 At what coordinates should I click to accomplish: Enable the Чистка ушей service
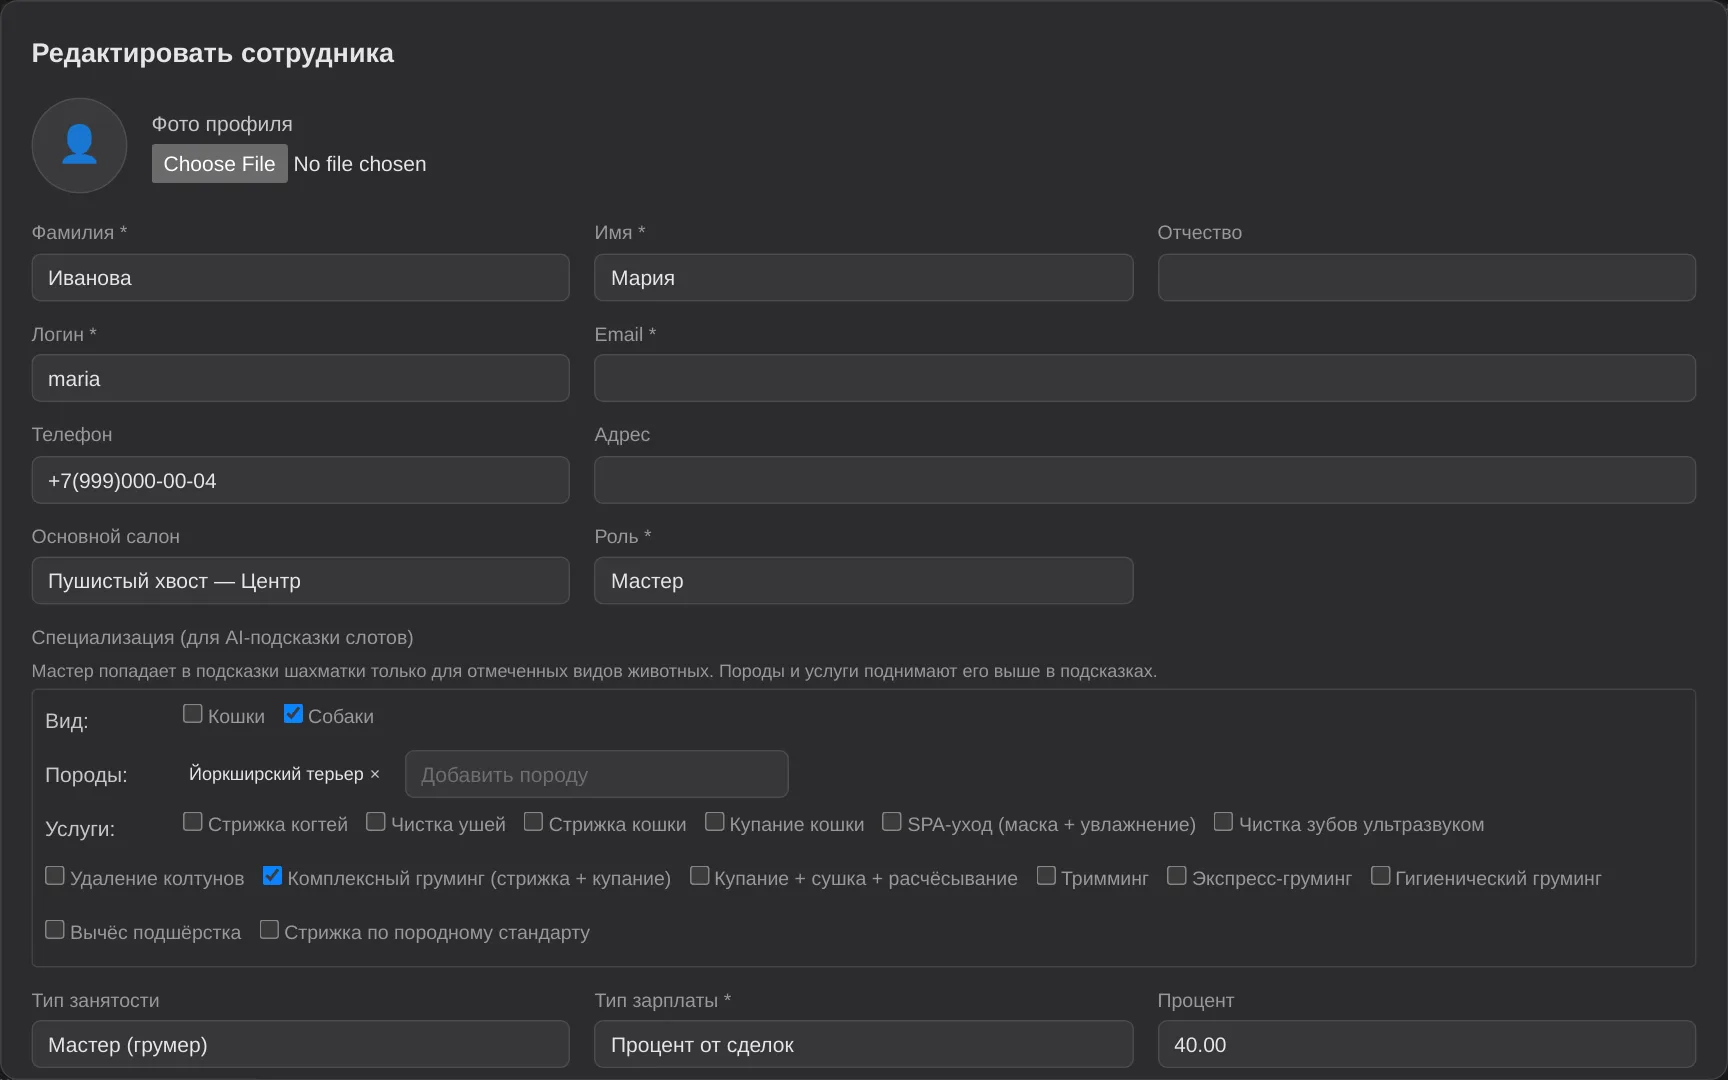376,822
